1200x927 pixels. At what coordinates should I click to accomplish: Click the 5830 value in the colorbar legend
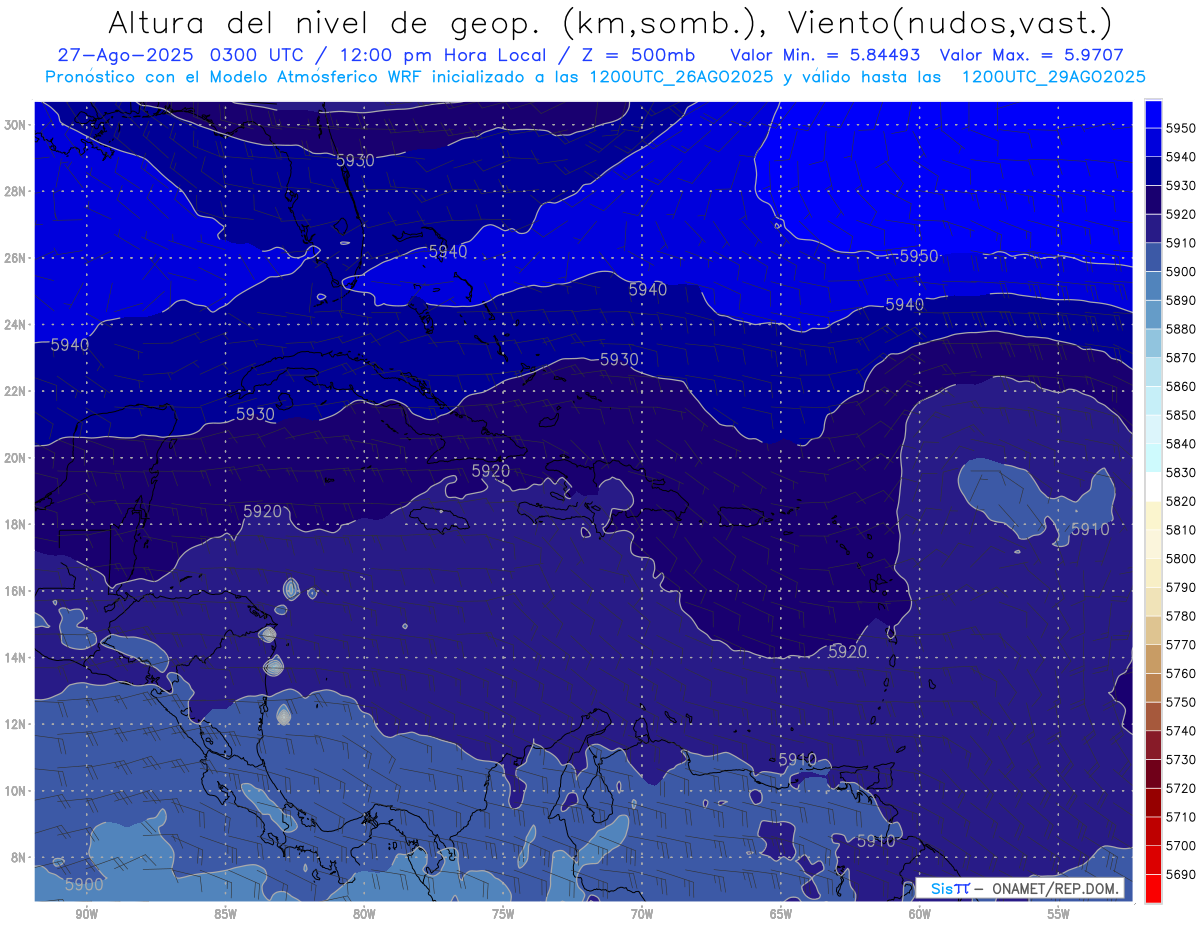[1181, 472]
